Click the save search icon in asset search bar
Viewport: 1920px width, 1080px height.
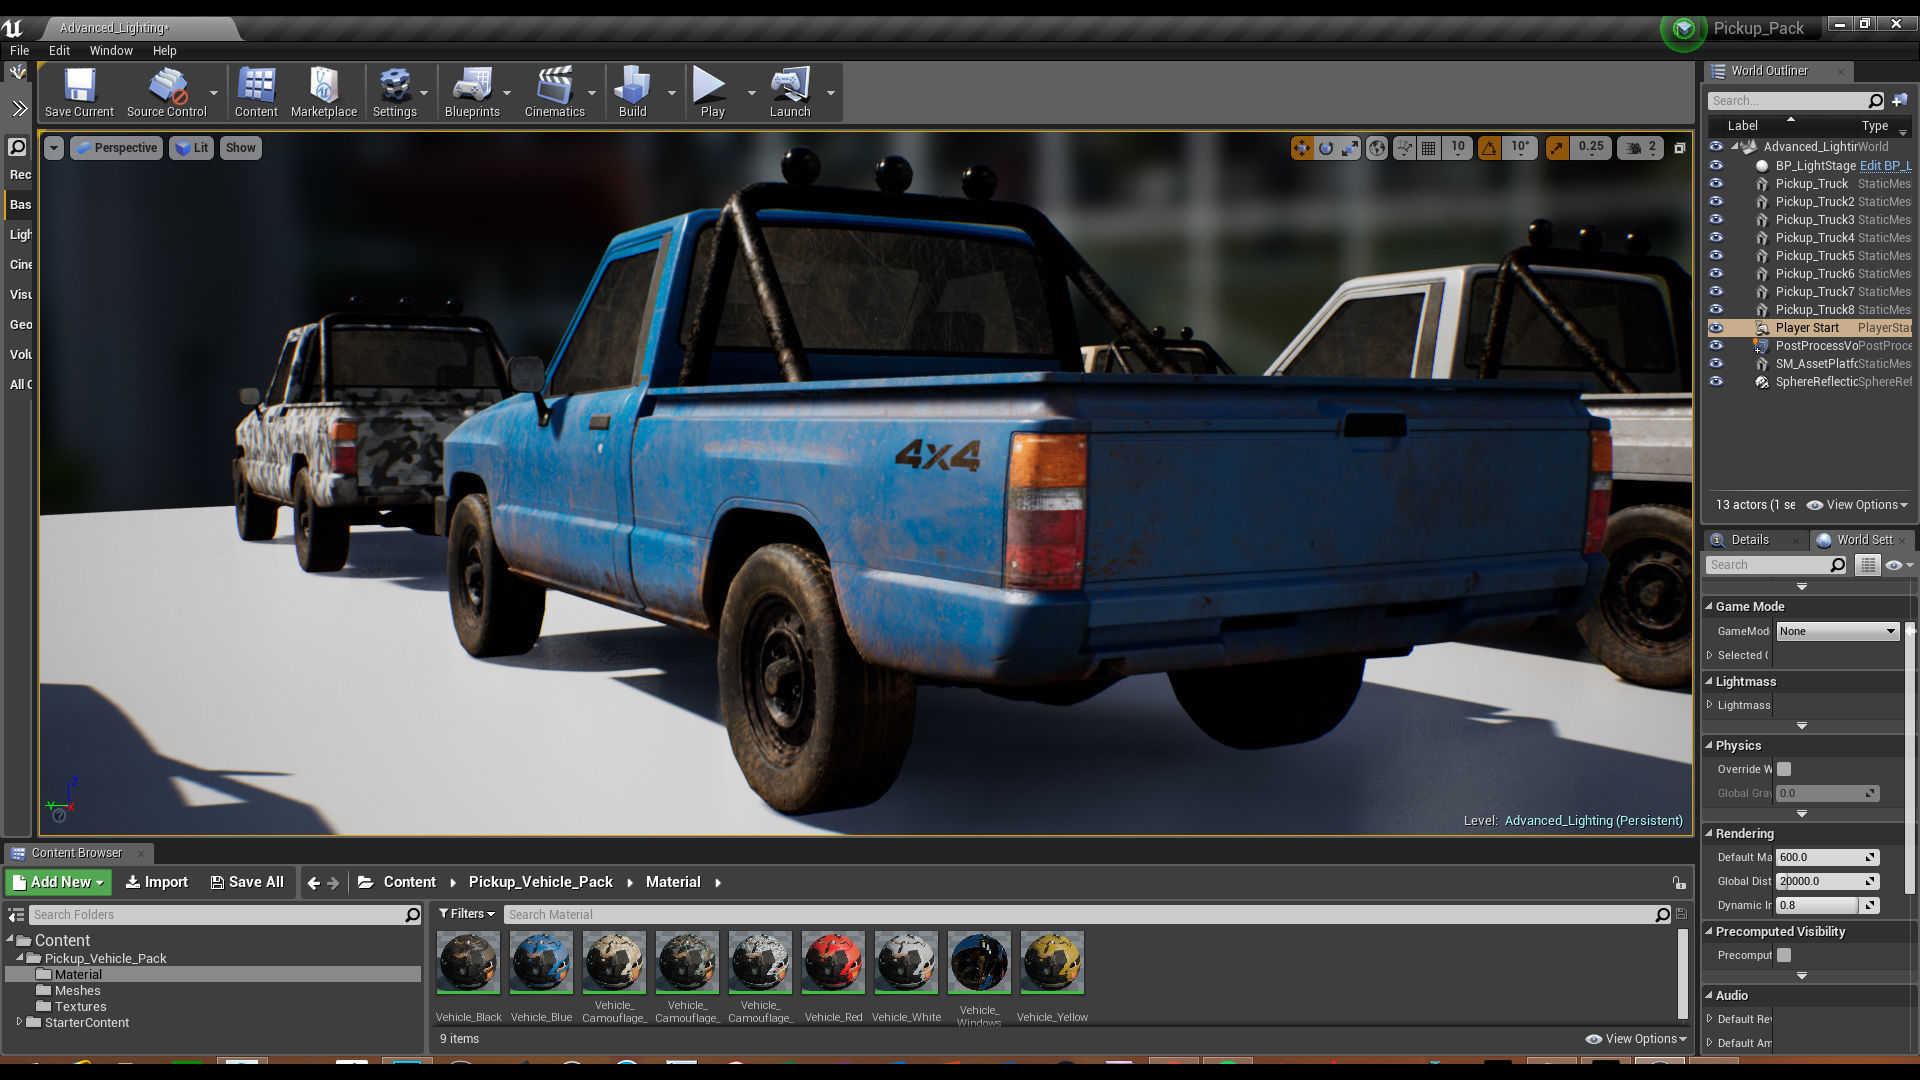(1681, 914)
